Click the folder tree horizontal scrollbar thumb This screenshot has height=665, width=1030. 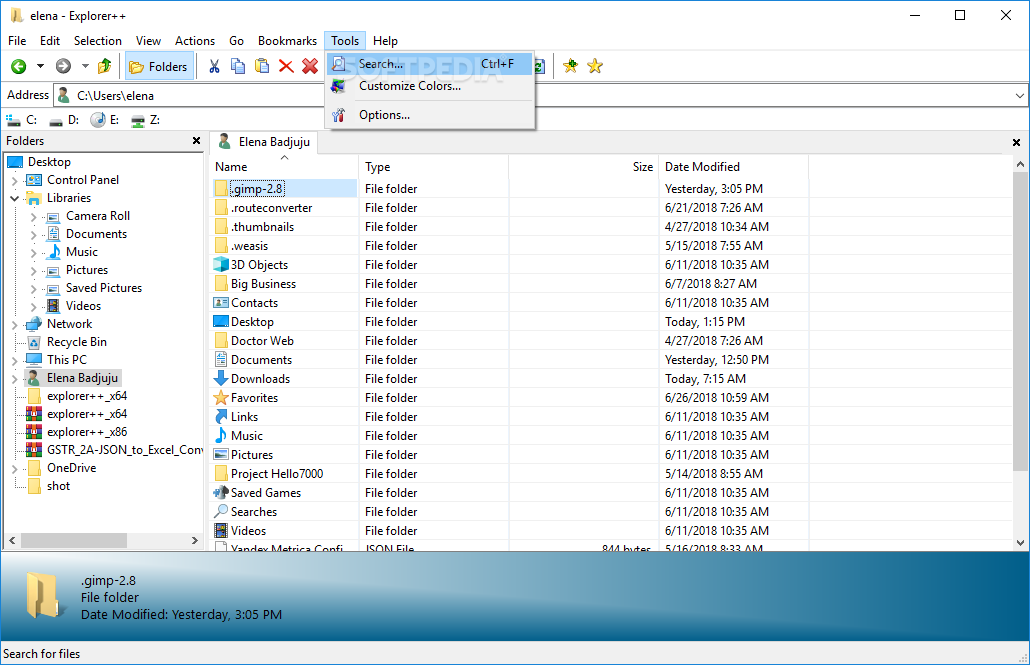(74, 540)
